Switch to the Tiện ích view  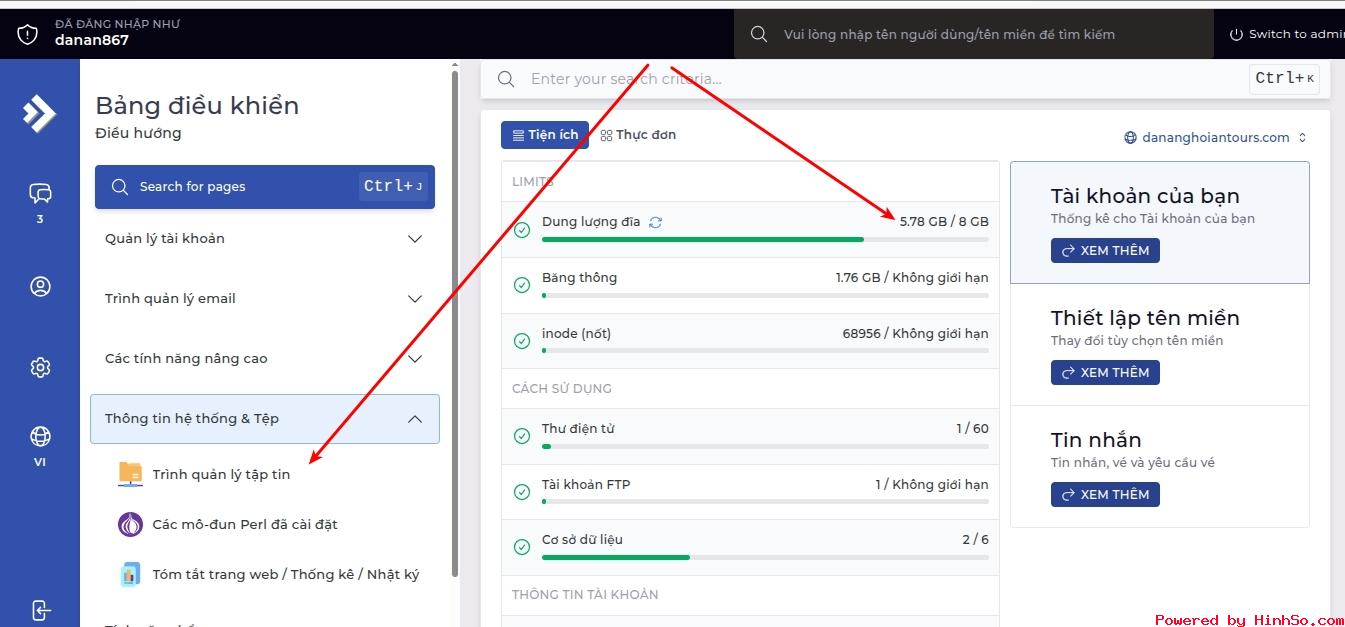(x=545, y=135)
